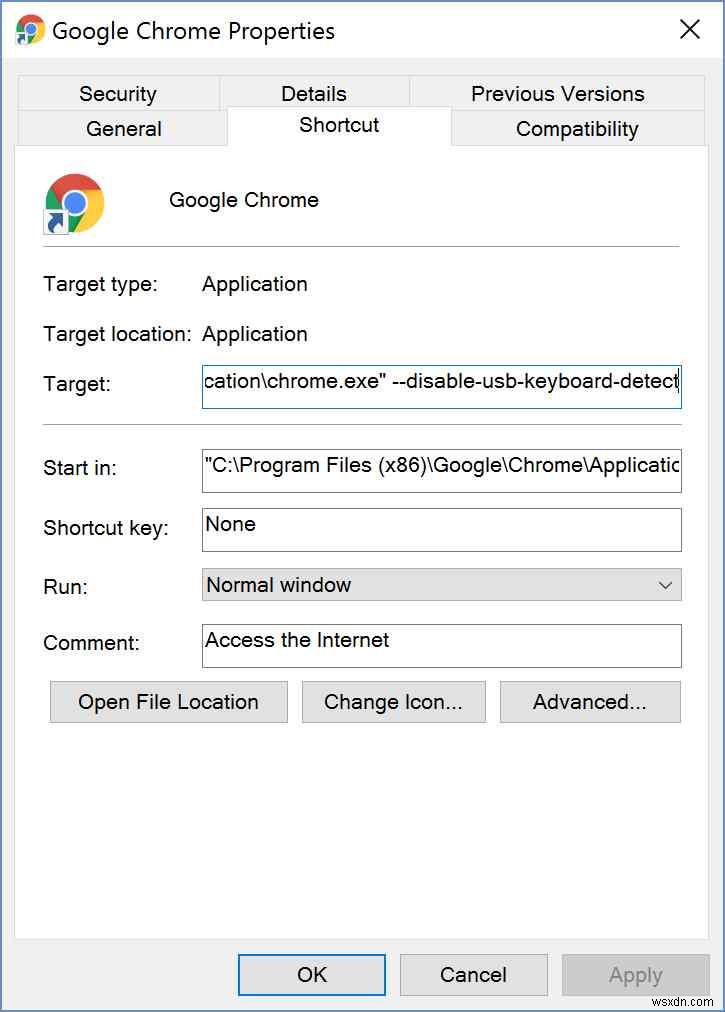Click Open File Location
The width and height of the screenshot is (725, 1012).
167,701
